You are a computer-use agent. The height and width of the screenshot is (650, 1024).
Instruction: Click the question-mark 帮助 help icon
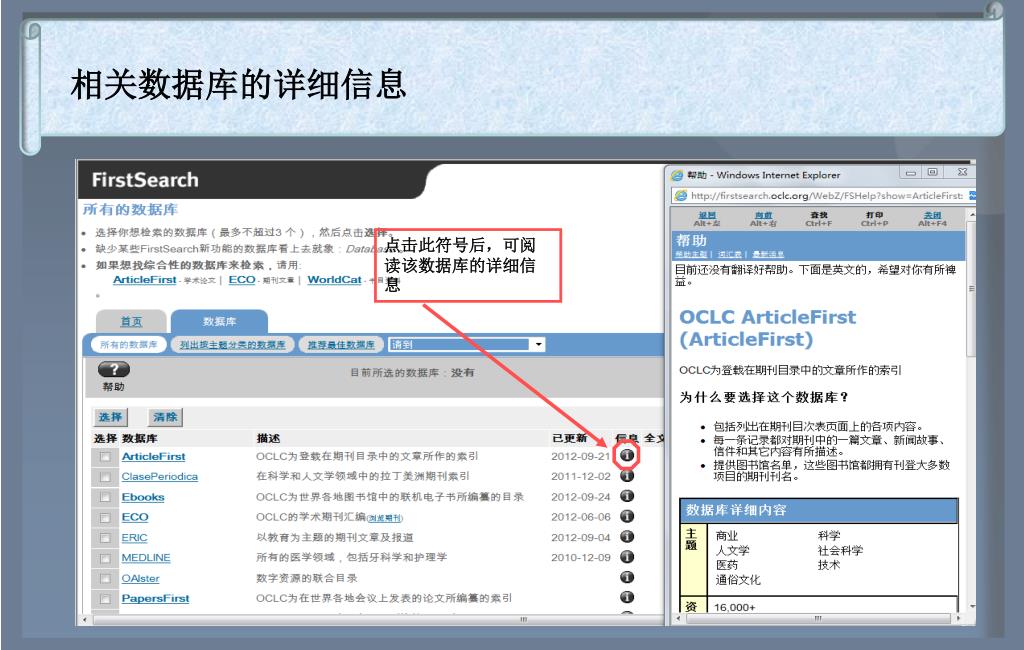(x=114, y=369)
